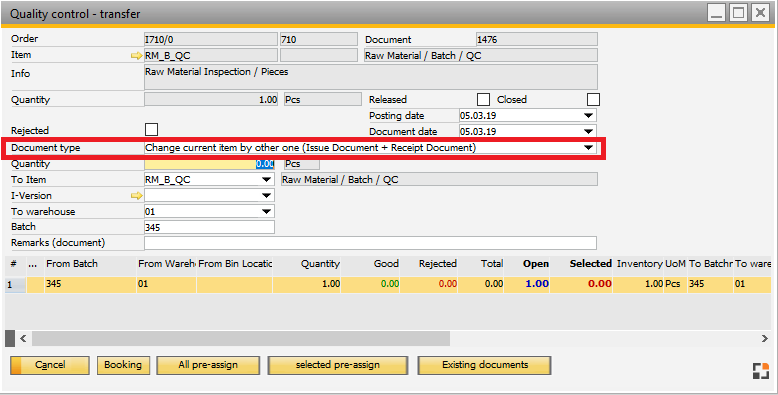The height and width of the screenshot is (395, 778).
Task: Click the Info field Raw Material Inspection
Action: [x=371, y=77]
